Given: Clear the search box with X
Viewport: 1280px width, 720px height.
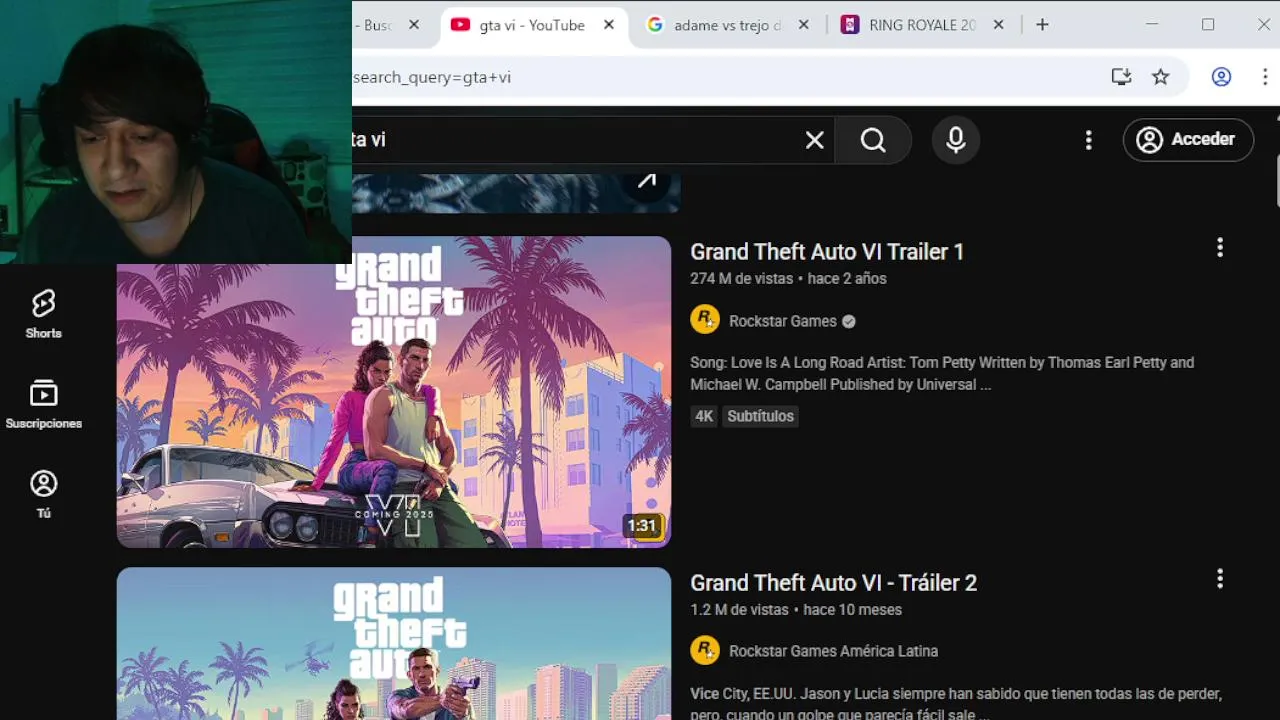Looking at the screenshot, I should 815,140.
